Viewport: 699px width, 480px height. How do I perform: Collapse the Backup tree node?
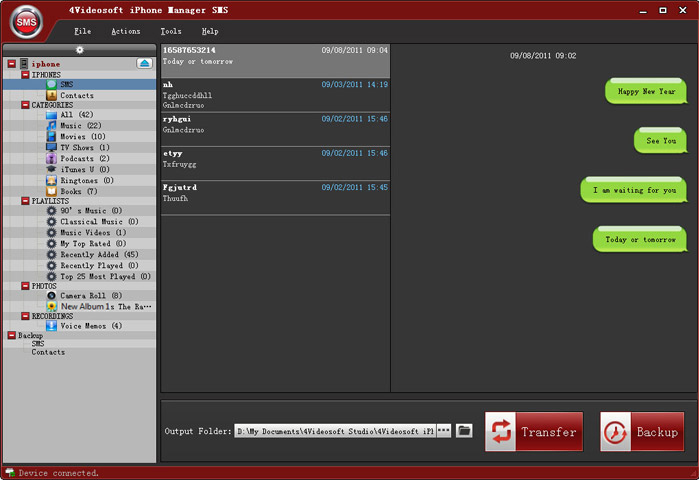pyautogui.click(x=11, y=336)
